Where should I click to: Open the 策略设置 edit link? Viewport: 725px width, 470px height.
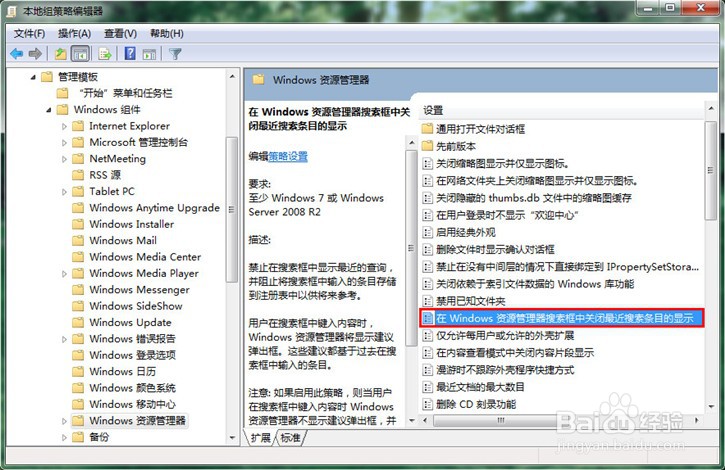coord(288,156)
